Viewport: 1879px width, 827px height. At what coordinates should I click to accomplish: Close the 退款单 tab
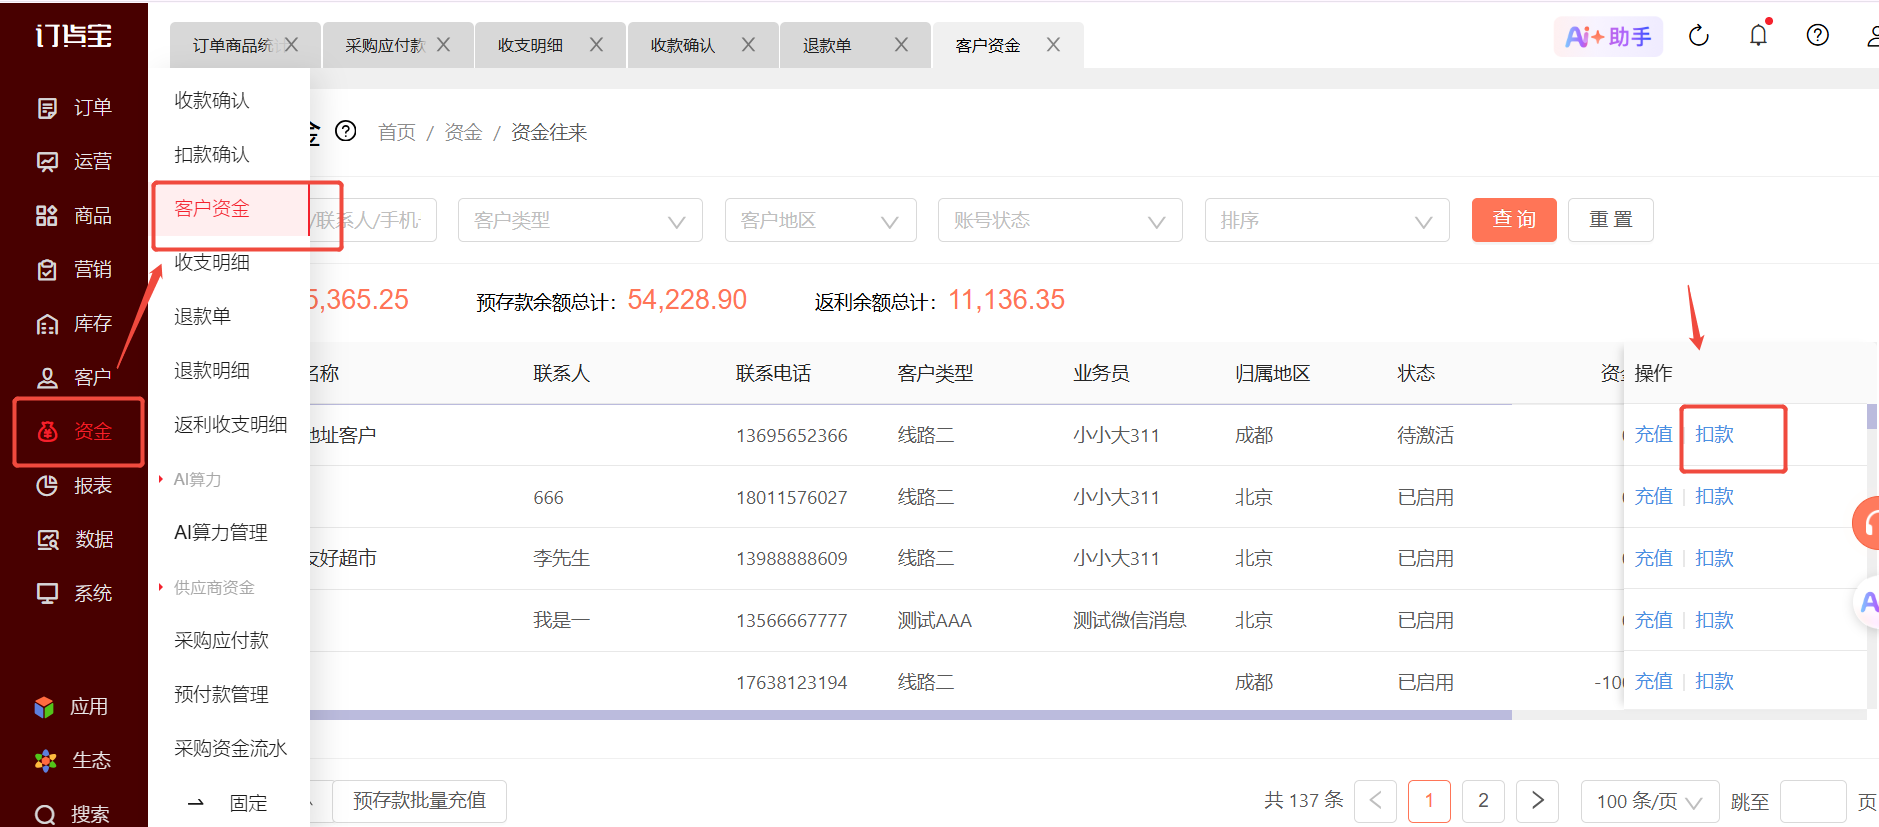pos(901,45)
